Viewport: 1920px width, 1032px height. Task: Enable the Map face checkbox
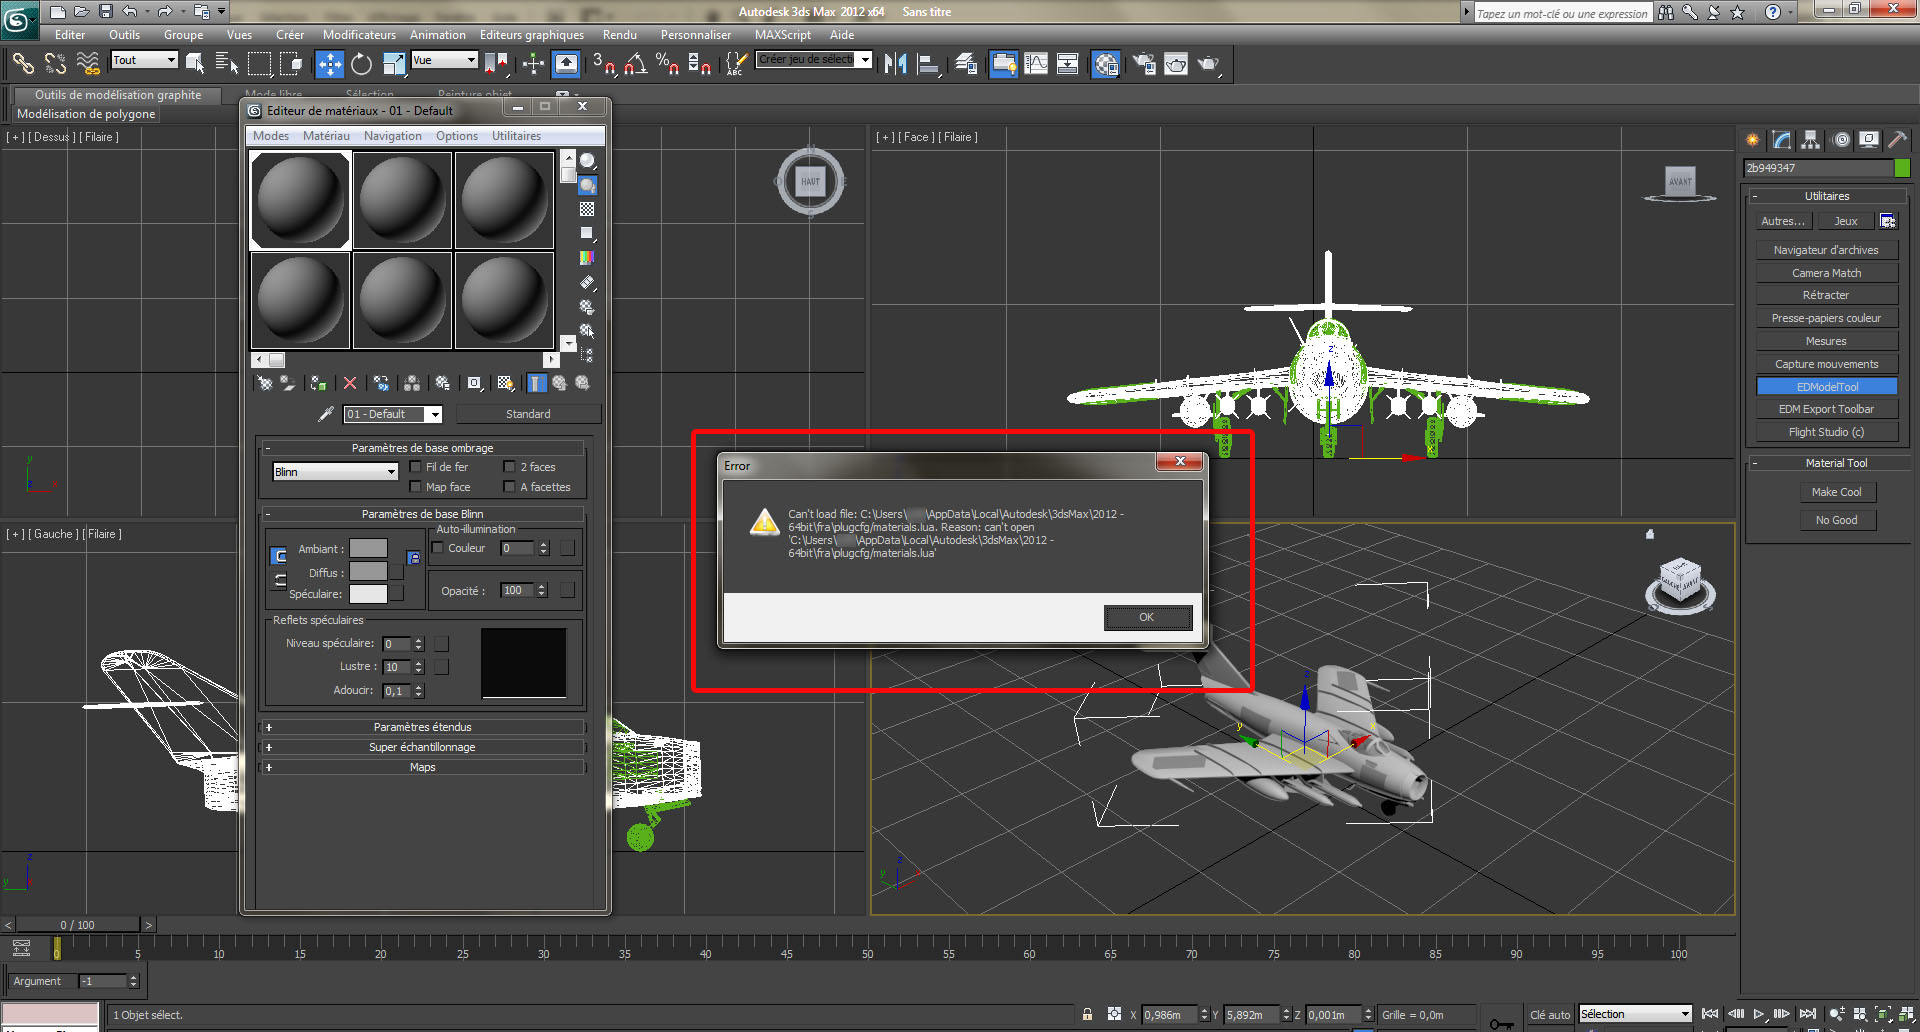click(415, 487)
